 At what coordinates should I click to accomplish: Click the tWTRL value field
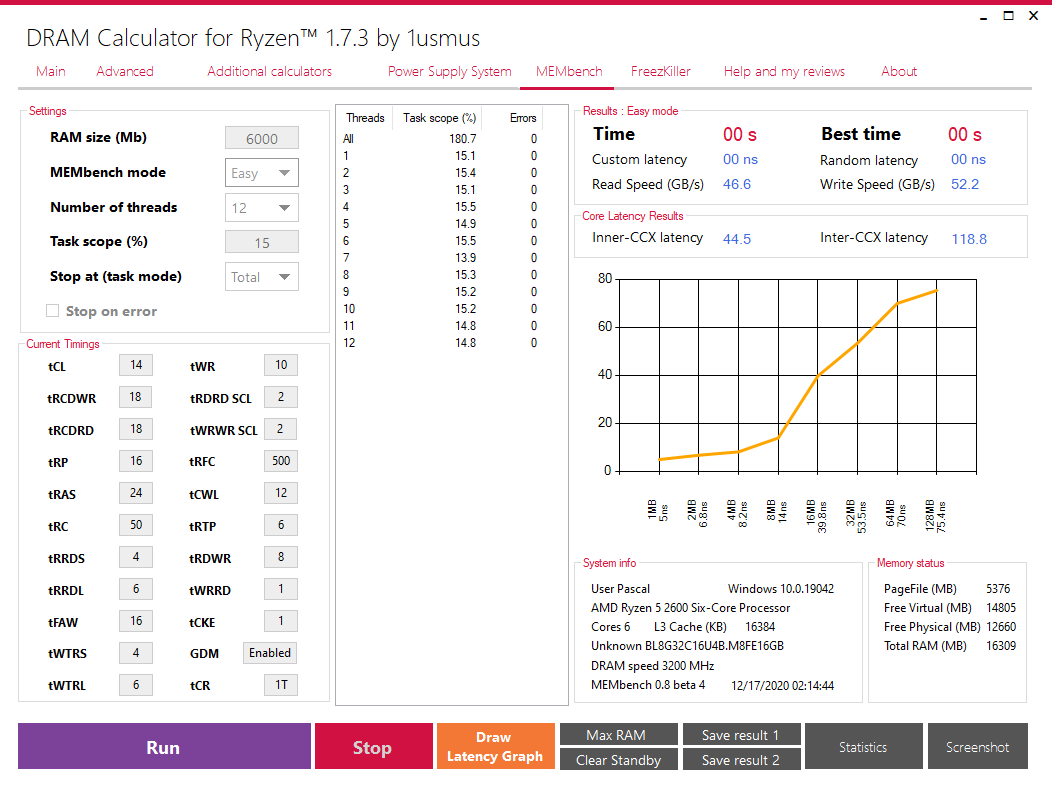point(136,684)
